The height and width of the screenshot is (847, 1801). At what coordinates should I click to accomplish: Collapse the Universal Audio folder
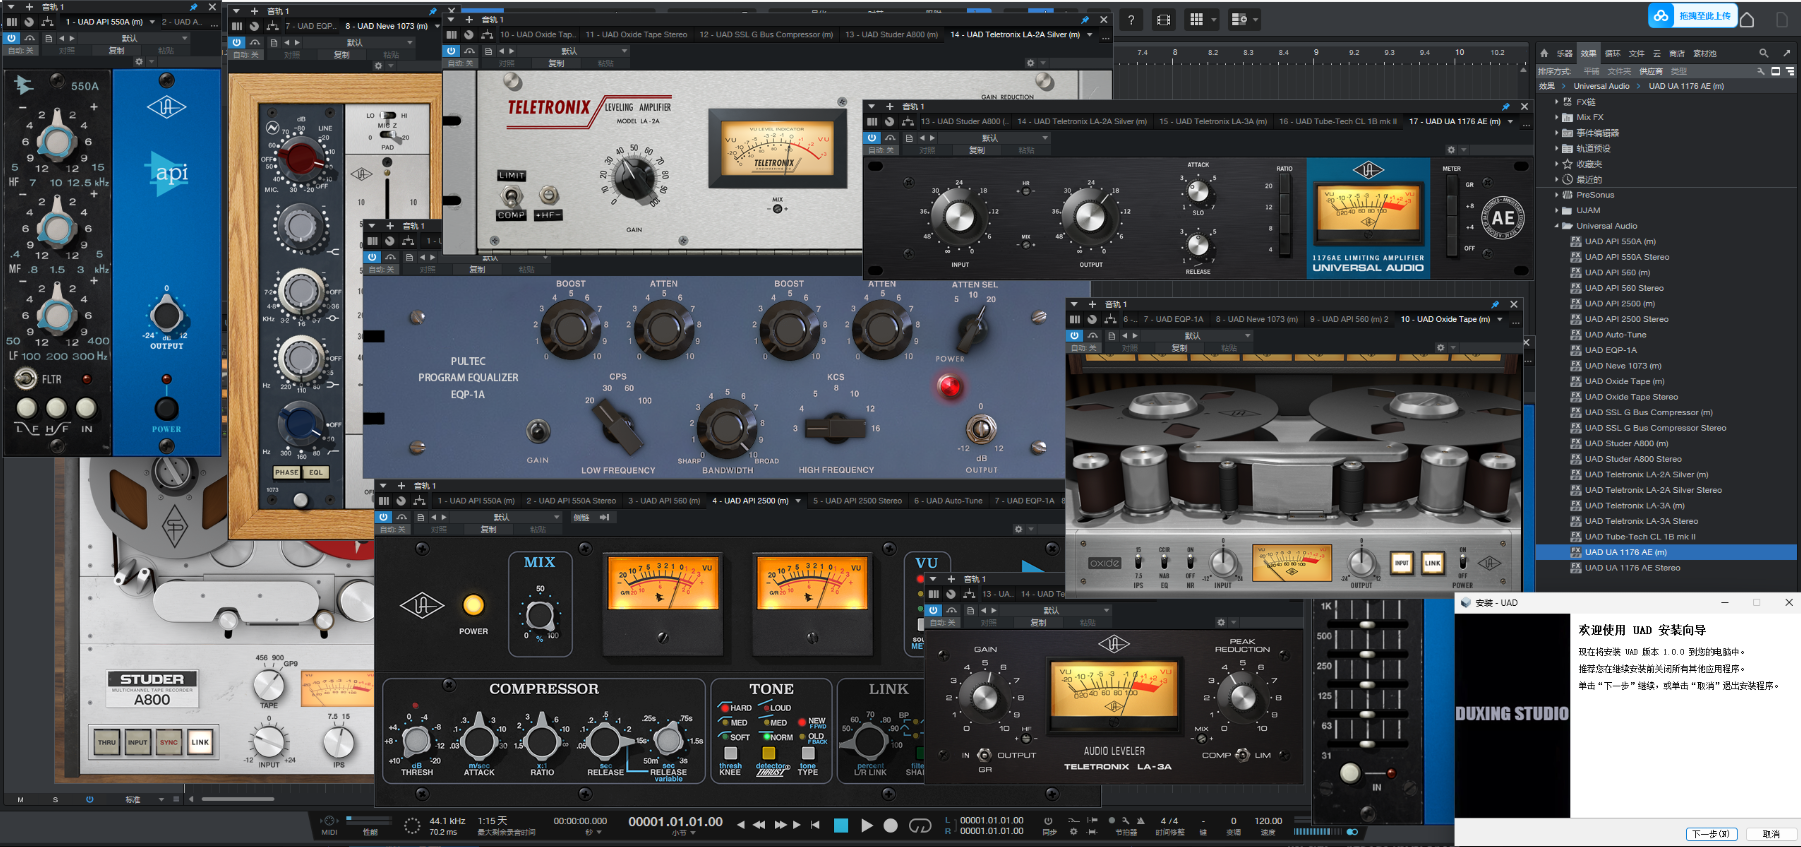click(1556, 226)
